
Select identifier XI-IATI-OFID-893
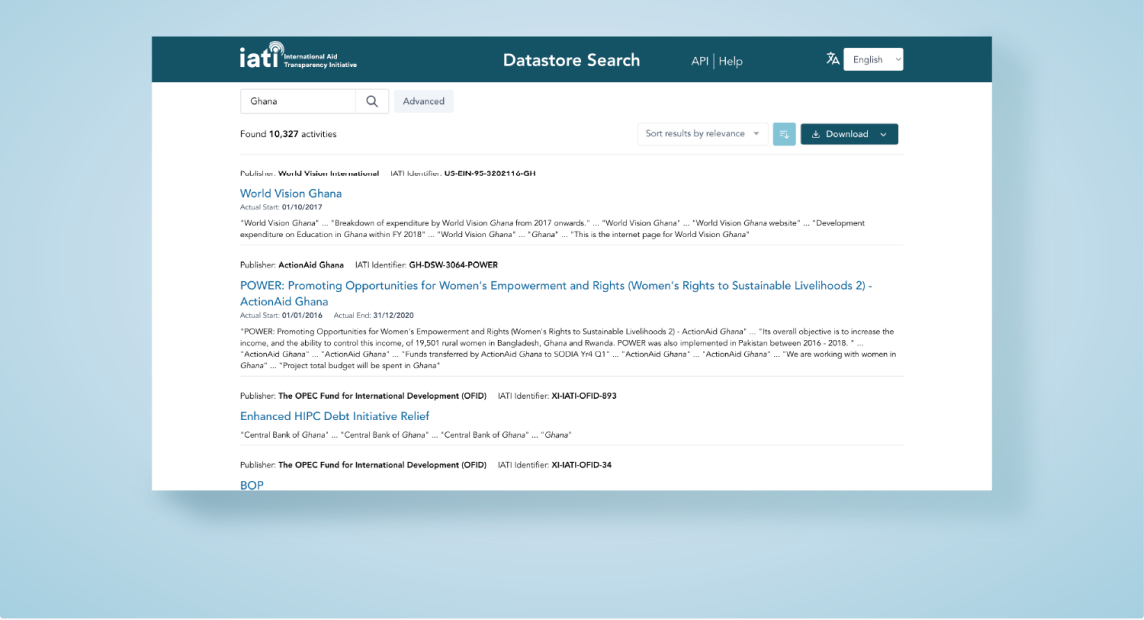pyautogui.click(x=584, y=396)
